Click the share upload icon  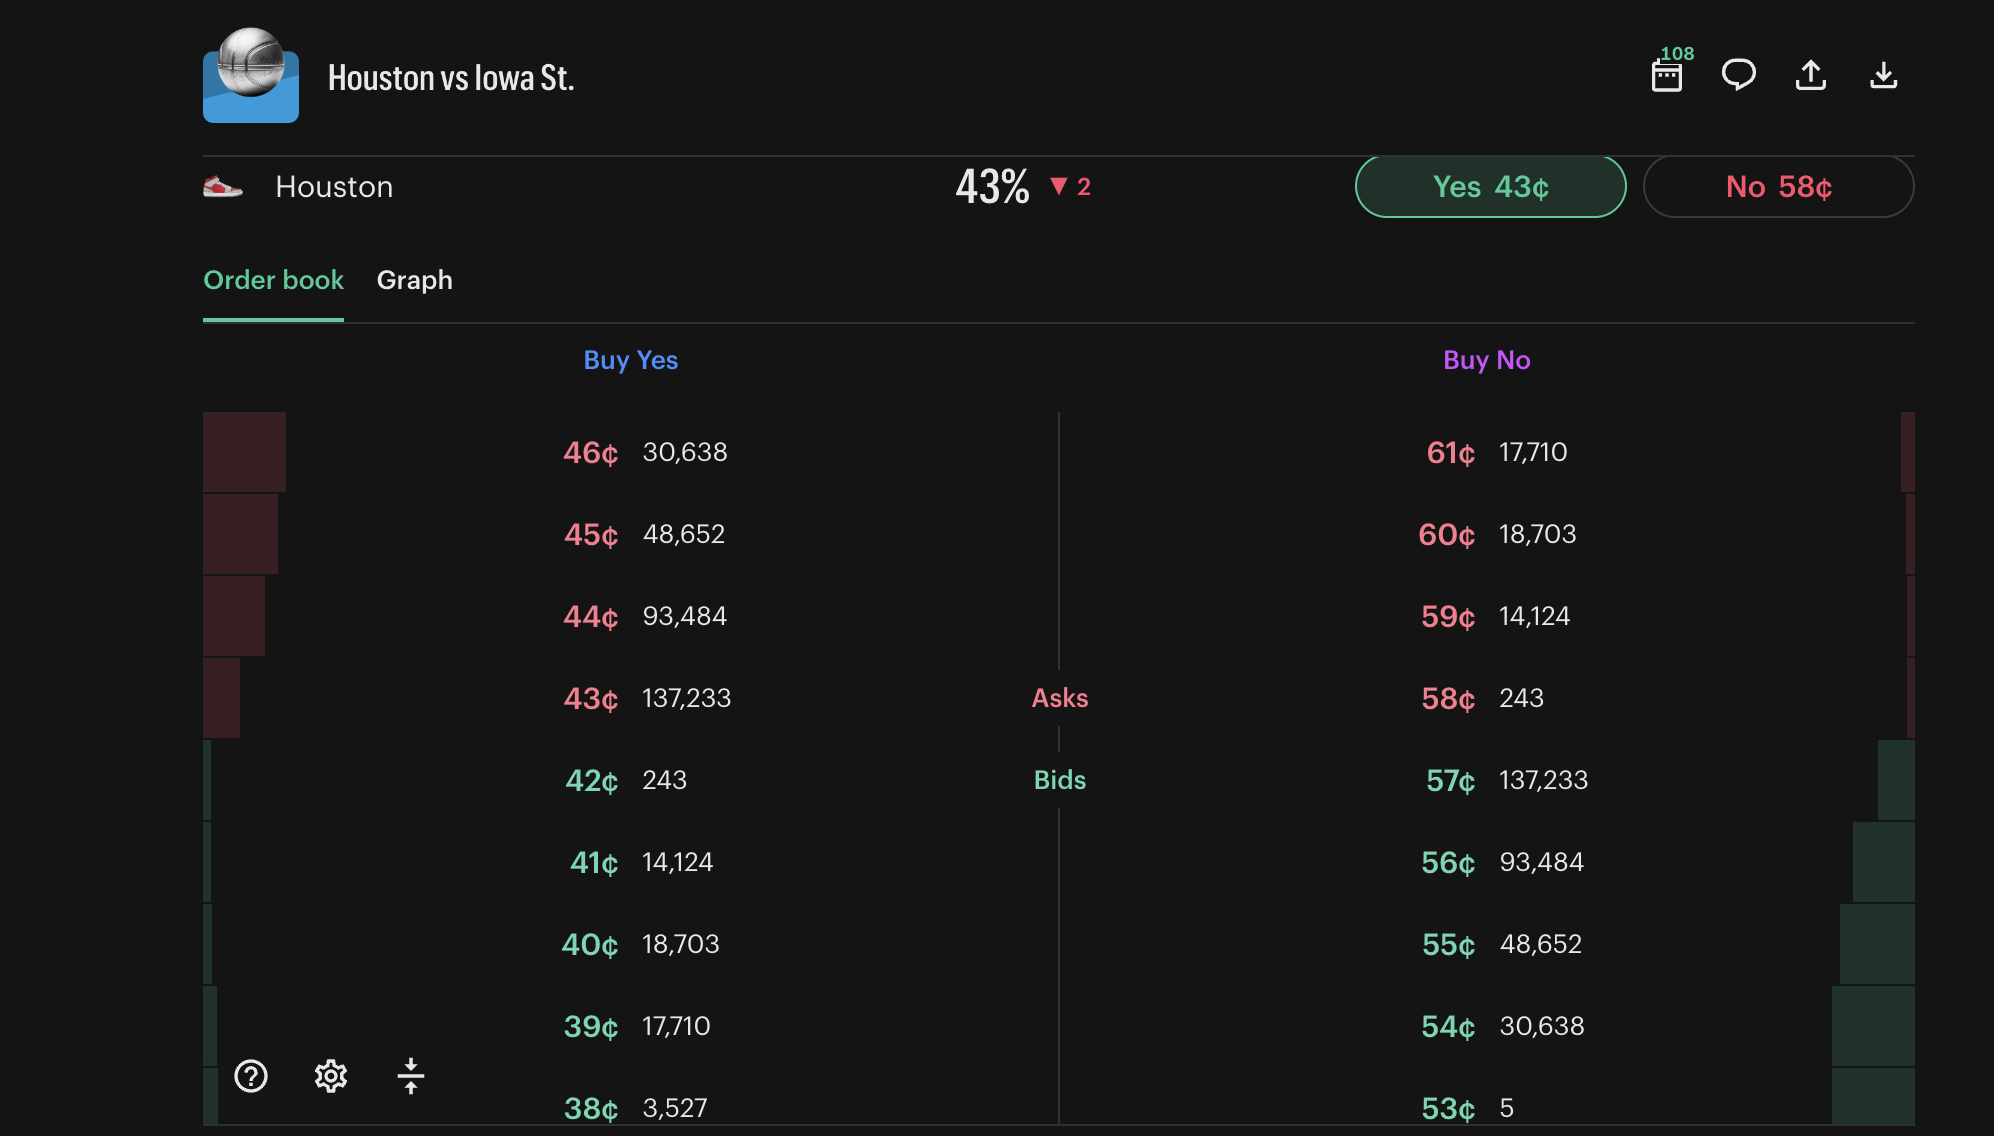tap(1811, 75)
